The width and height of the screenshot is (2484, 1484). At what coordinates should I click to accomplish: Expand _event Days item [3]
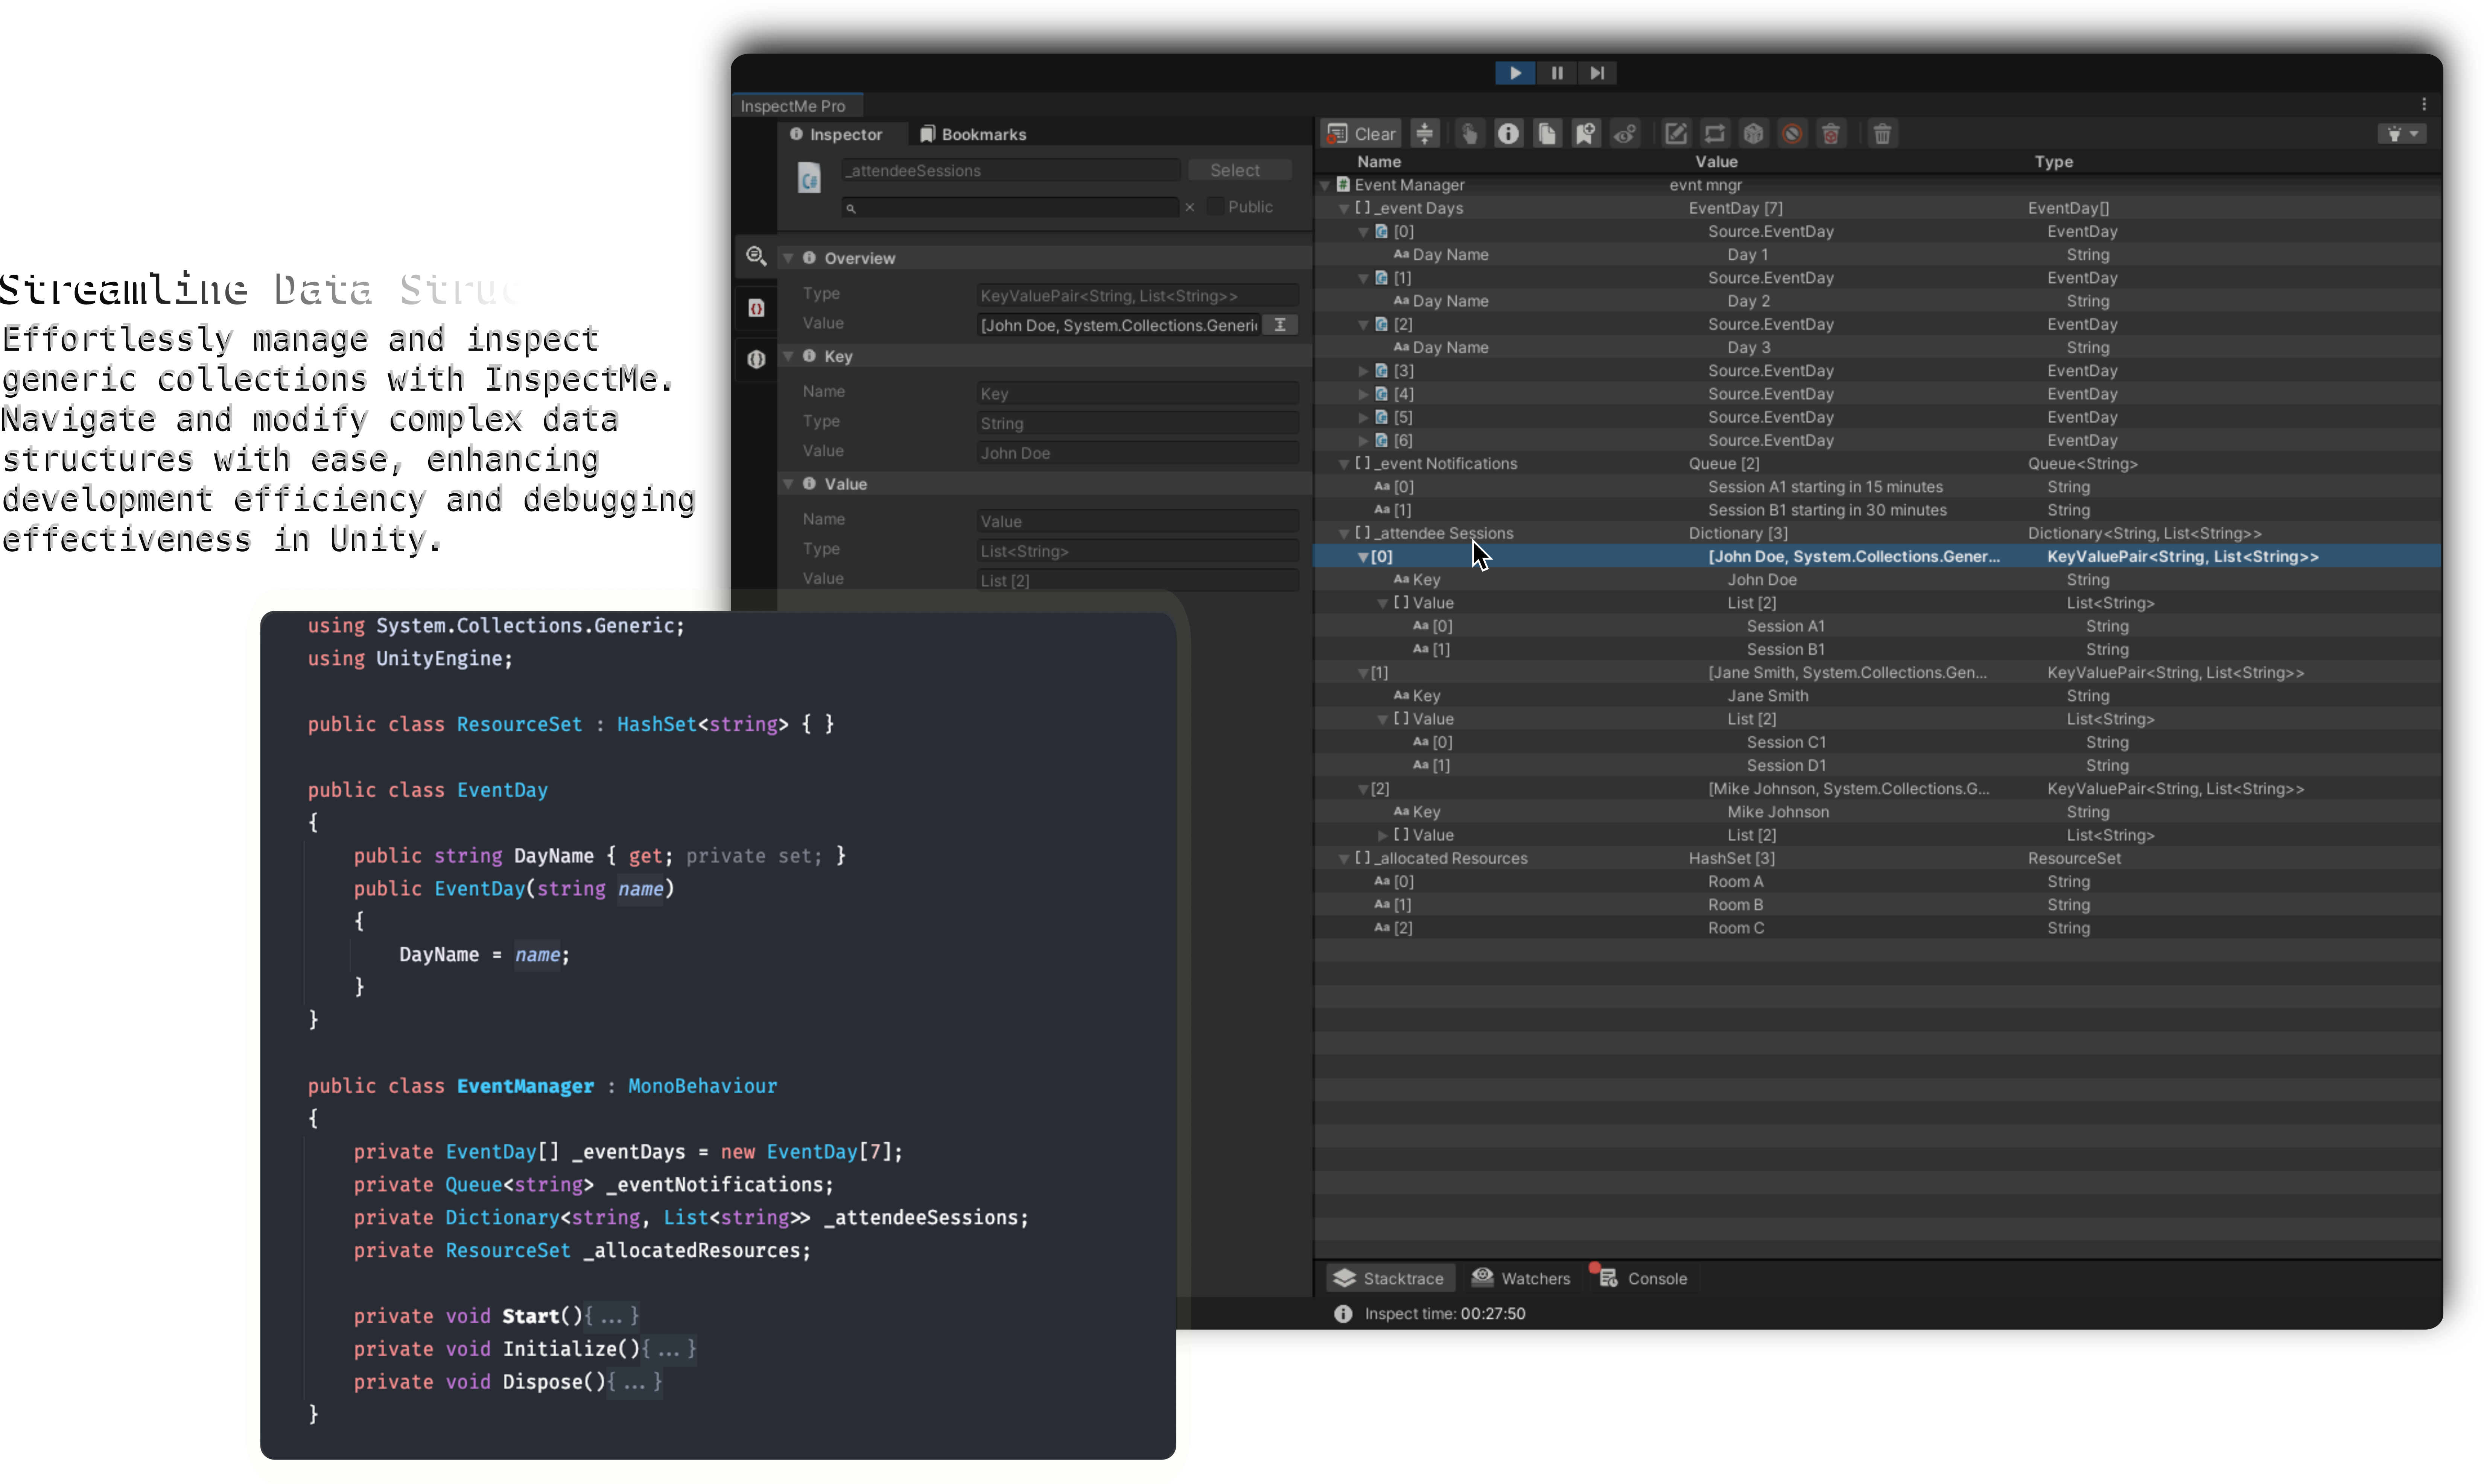(1363, 371)
